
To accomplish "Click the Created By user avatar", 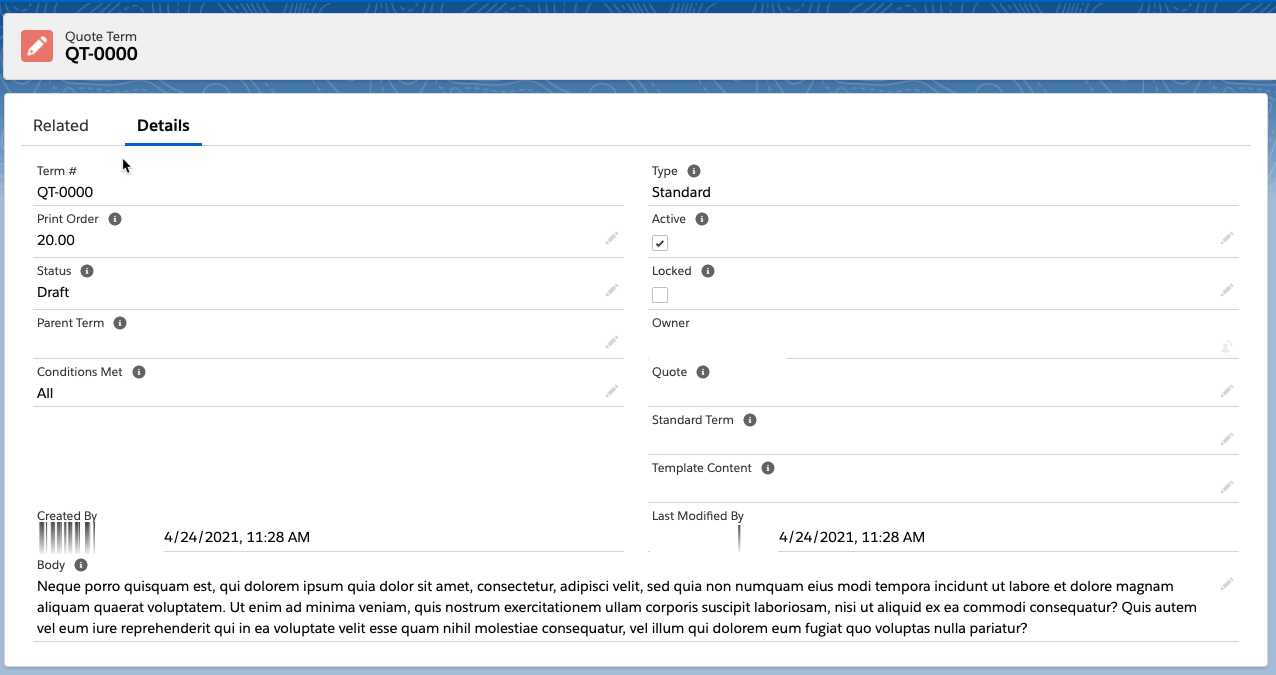I will [66, 538].
